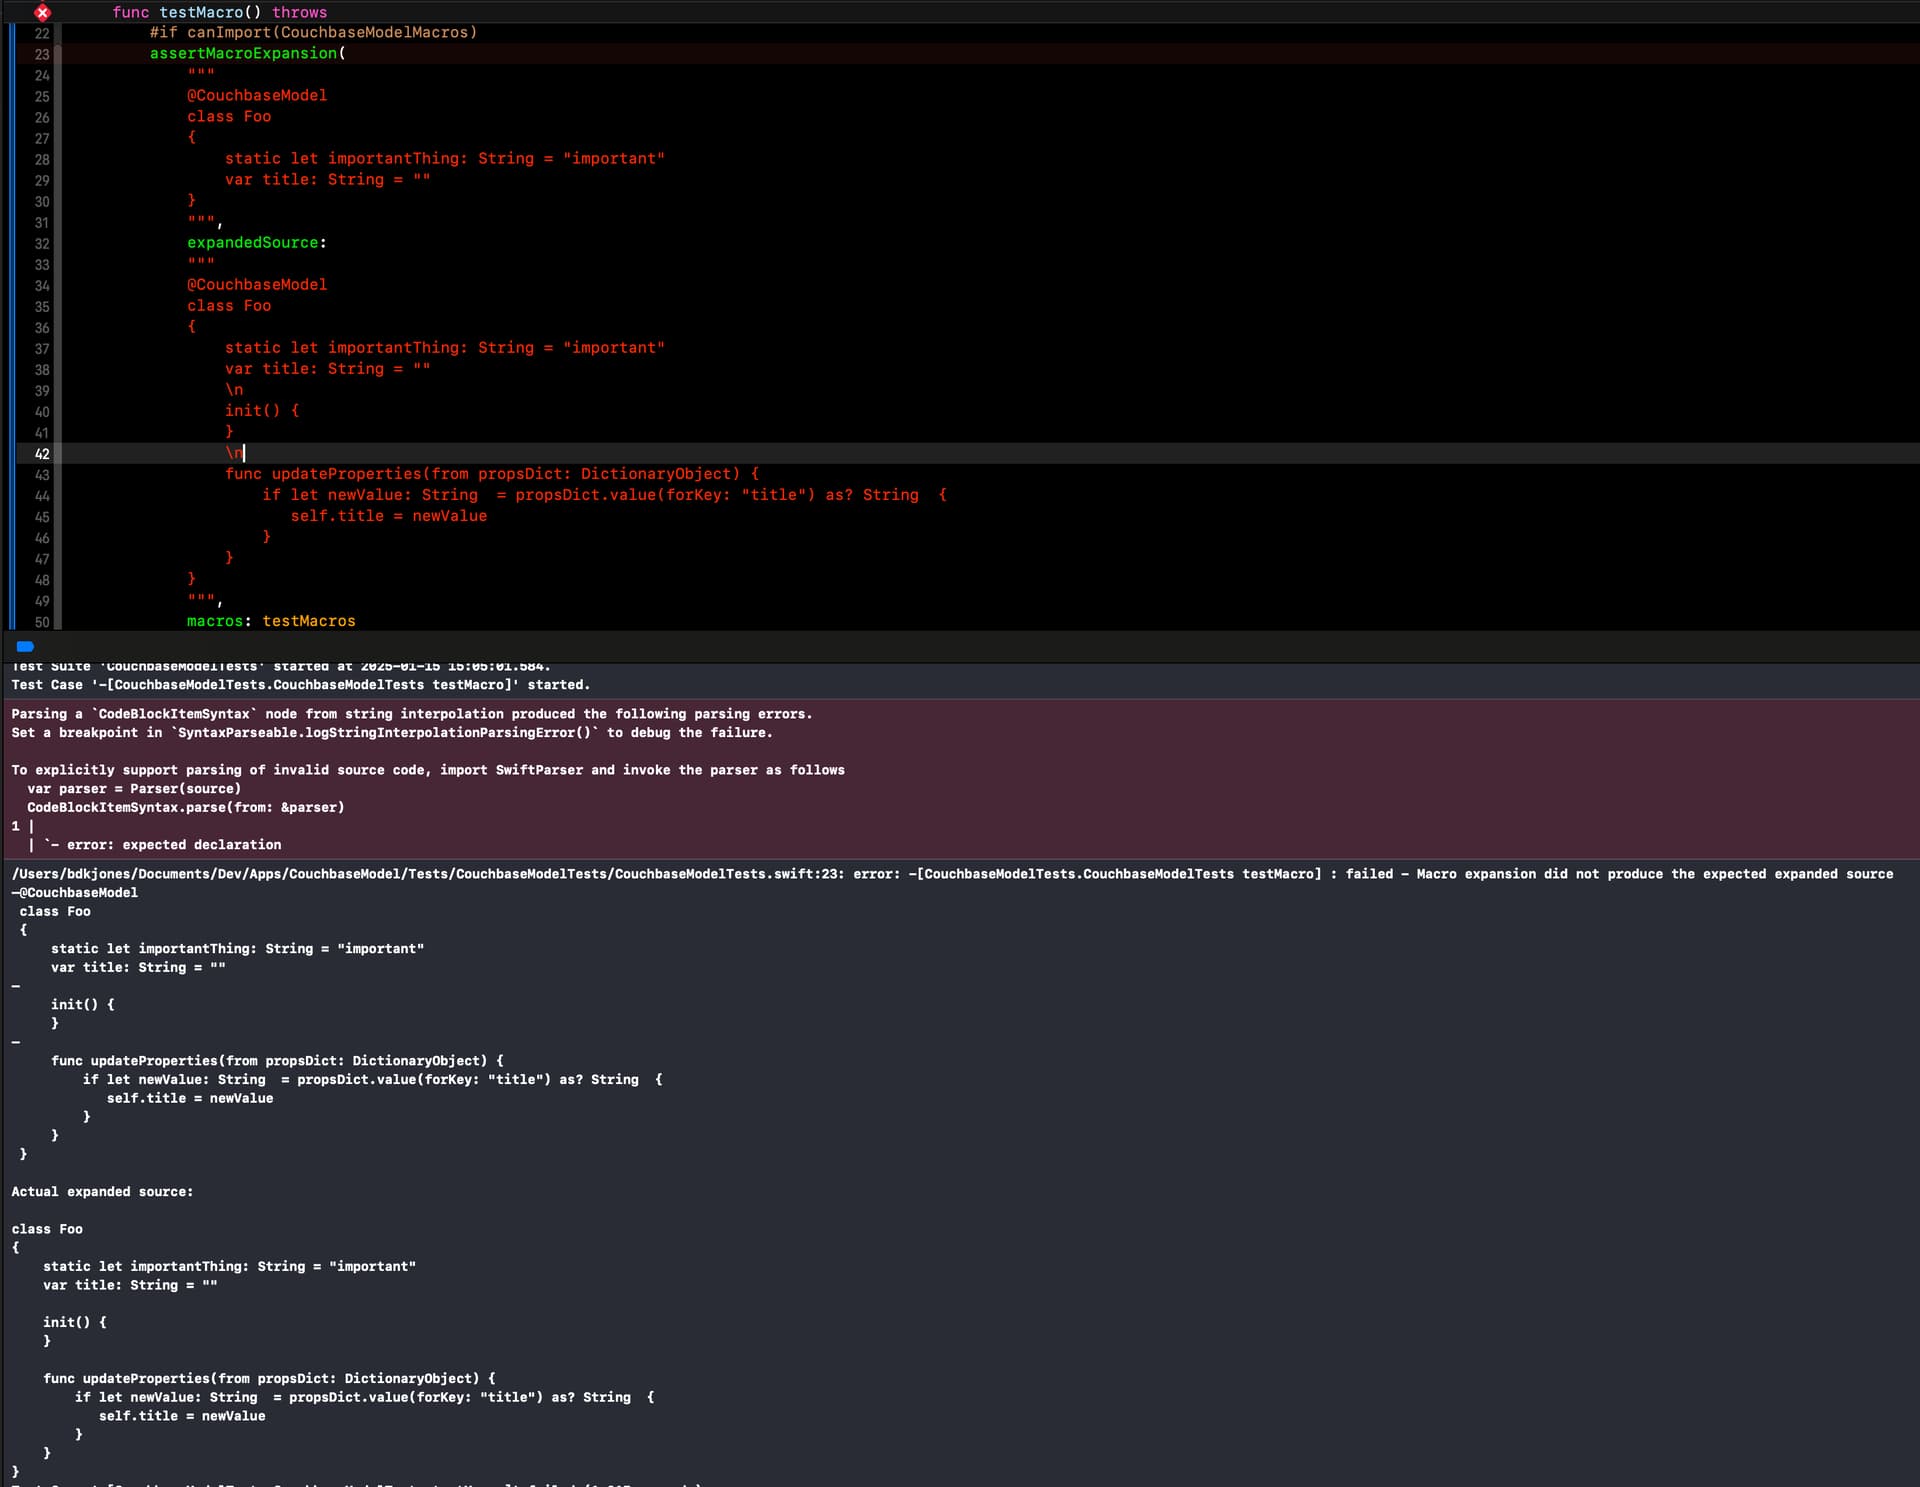
Task: Click line number 42 in the gutter
Action: (41, 454)
